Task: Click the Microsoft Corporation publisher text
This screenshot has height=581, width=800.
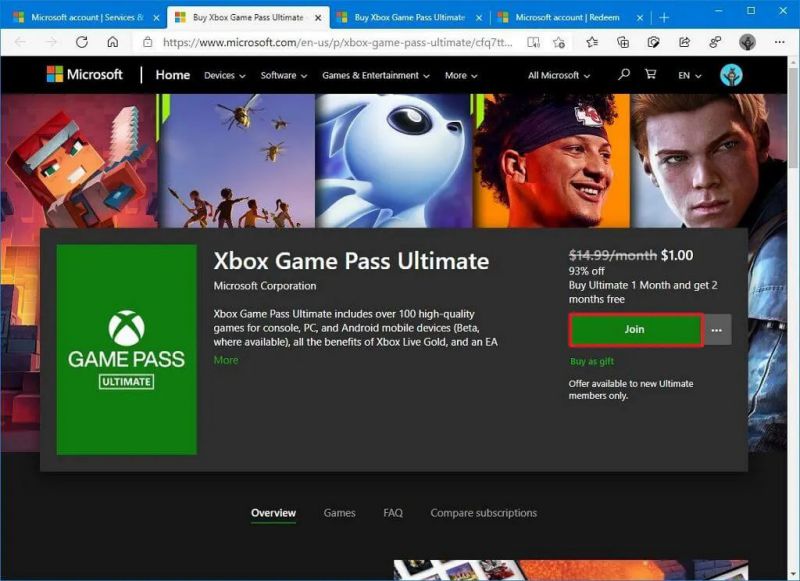Action: point(265,286)
